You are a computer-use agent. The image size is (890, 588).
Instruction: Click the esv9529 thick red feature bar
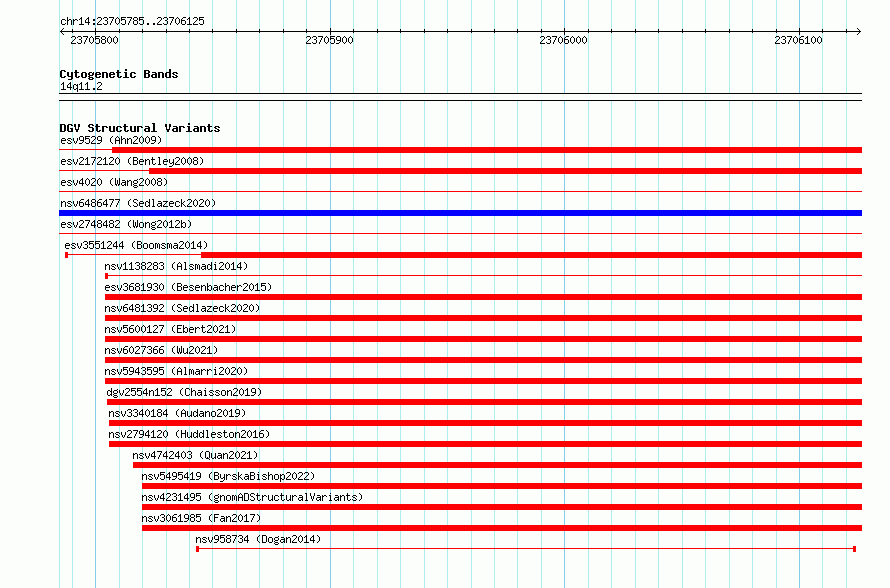pyautogui.click(x=487, y=150)
